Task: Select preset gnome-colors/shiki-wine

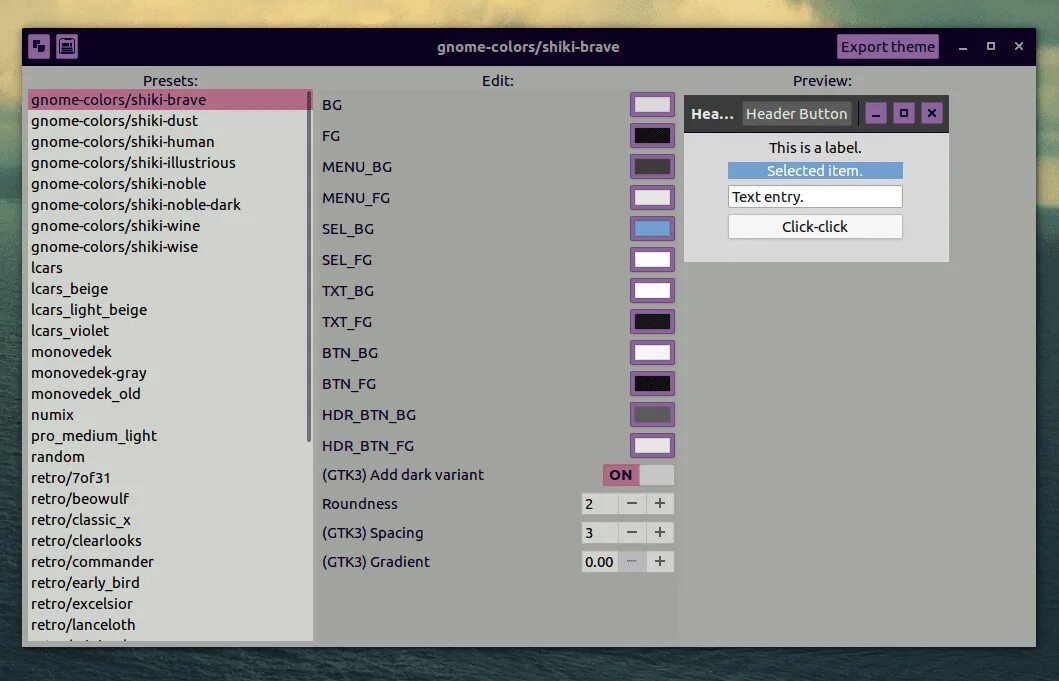Action: (168, 226)
